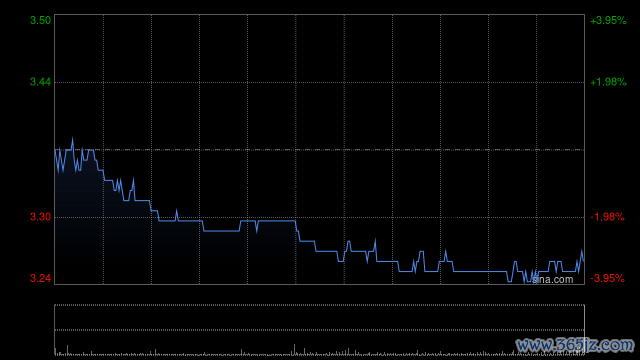Click the 3.50 price axis label
Image resolution: width=640 pixels, height=360 pixels.
tap(40, 20)
